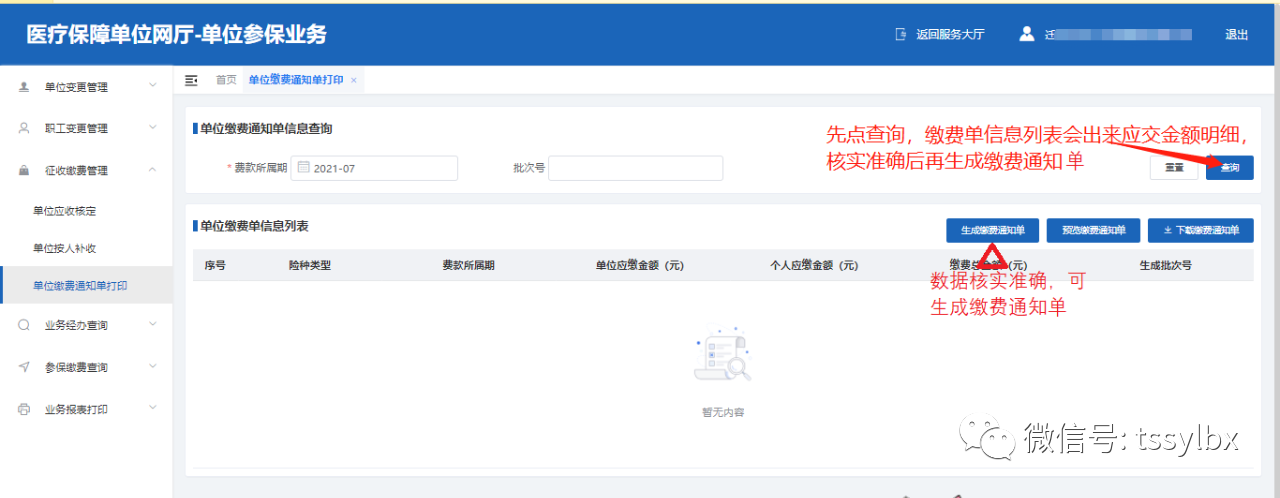
Task: Click the 查询 button
Action: 1229,168
